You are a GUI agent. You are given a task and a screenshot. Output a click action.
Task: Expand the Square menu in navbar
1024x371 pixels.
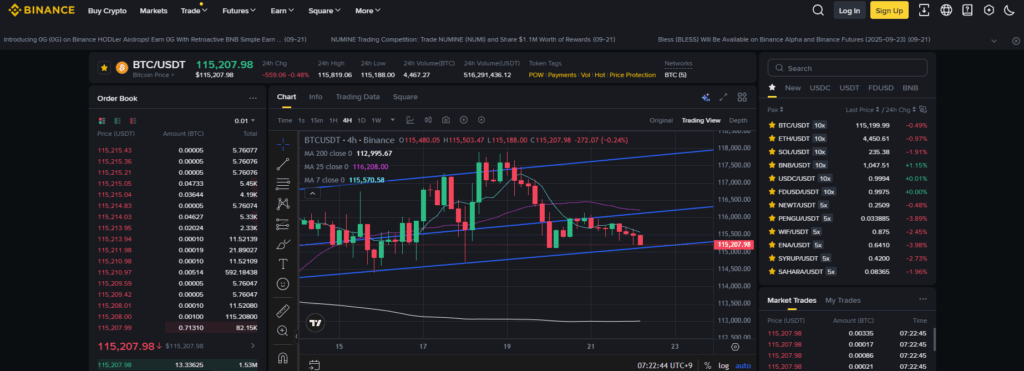[325, 10]
